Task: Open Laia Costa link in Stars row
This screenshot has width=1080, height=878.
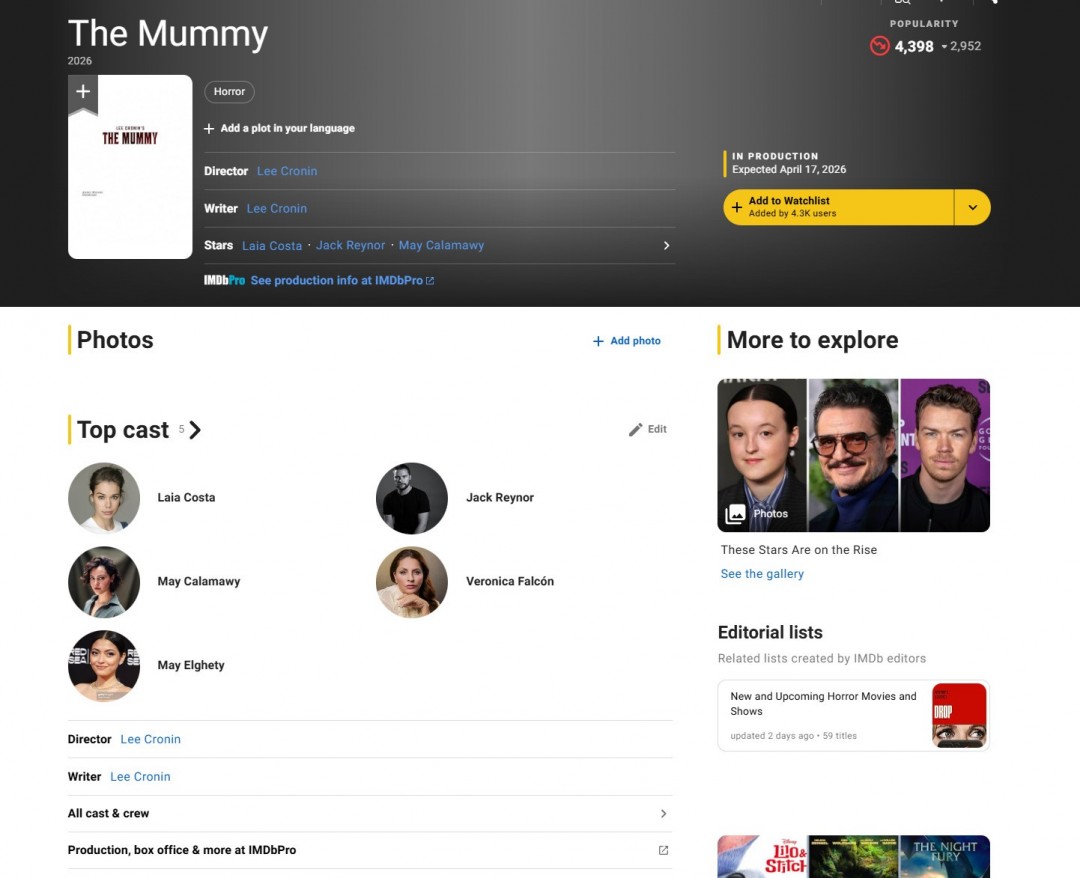Action: click(272, 246)
